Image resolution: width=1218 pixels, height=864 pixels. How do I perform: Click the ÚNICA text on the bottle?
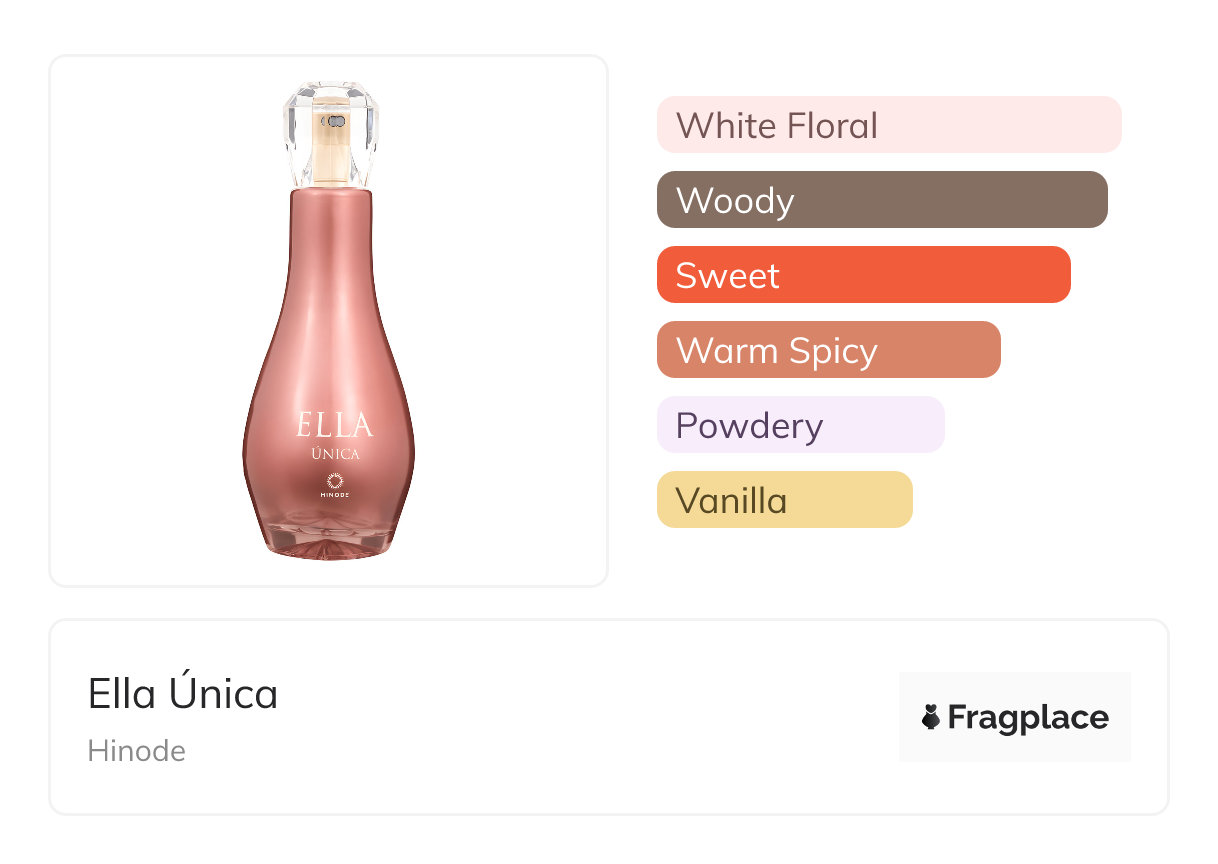[x=335, y=455]
